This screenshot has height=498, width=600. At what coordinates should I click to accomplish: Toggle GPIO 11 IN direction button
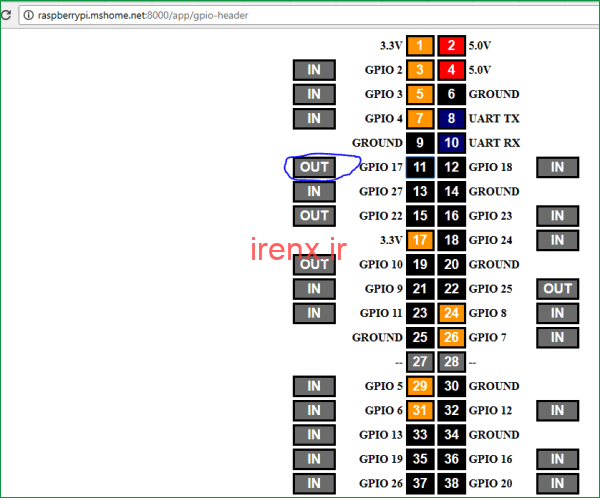tap(314, 313)
